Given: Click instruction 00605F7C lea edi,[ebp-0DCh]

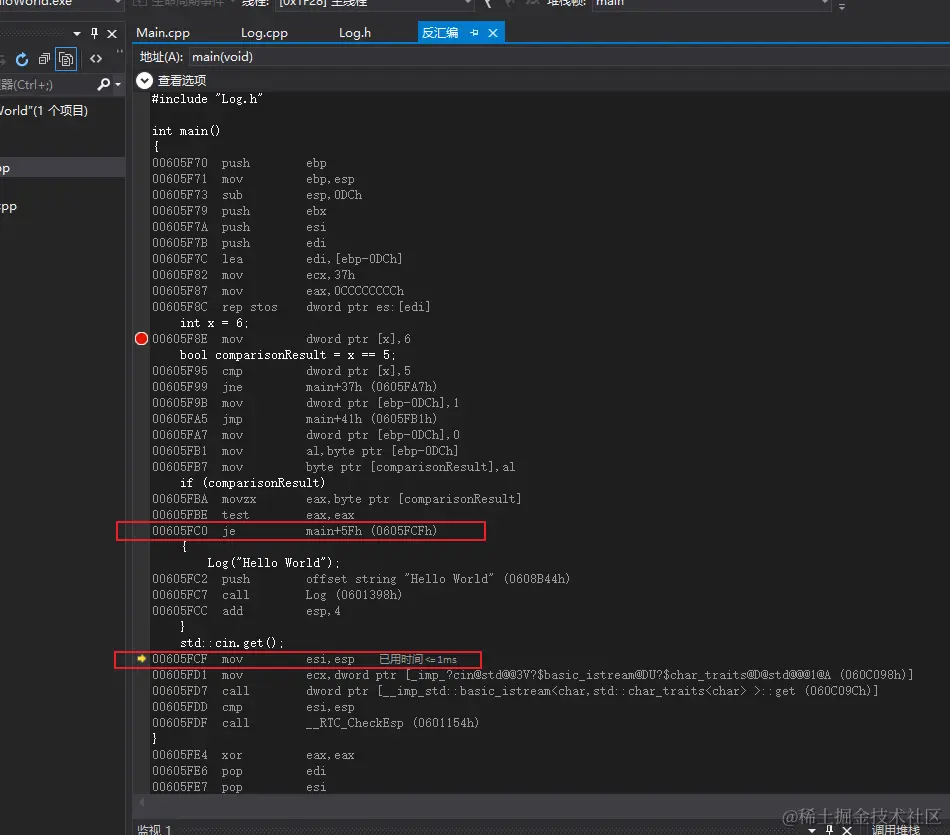Looking at the screenshot, I should (277, 259).
